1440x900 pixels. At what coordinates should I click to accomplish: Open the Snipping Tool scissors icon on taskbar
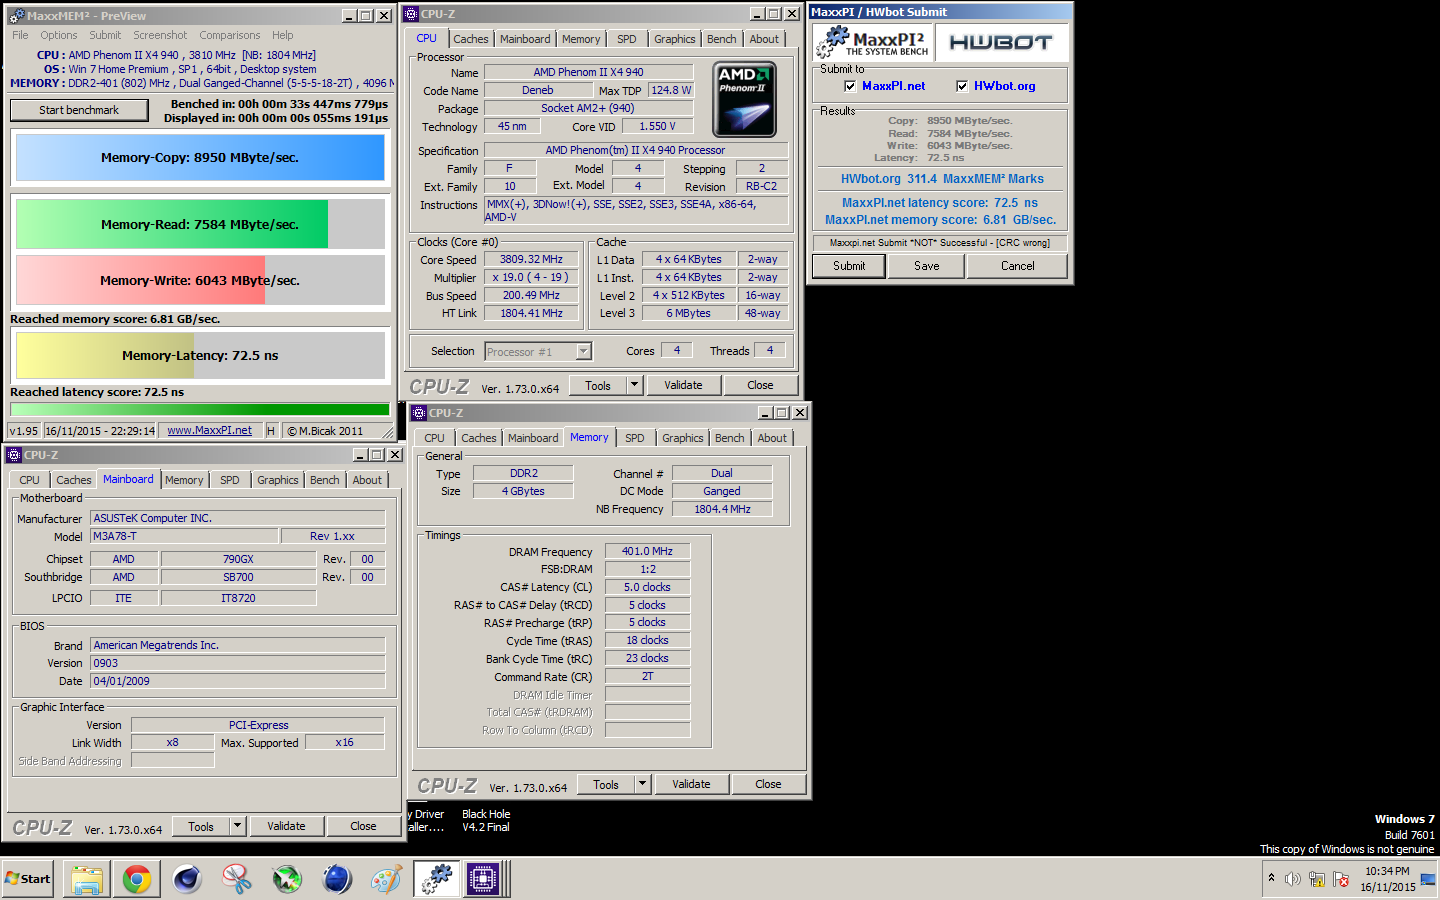(x=237, y=879)
